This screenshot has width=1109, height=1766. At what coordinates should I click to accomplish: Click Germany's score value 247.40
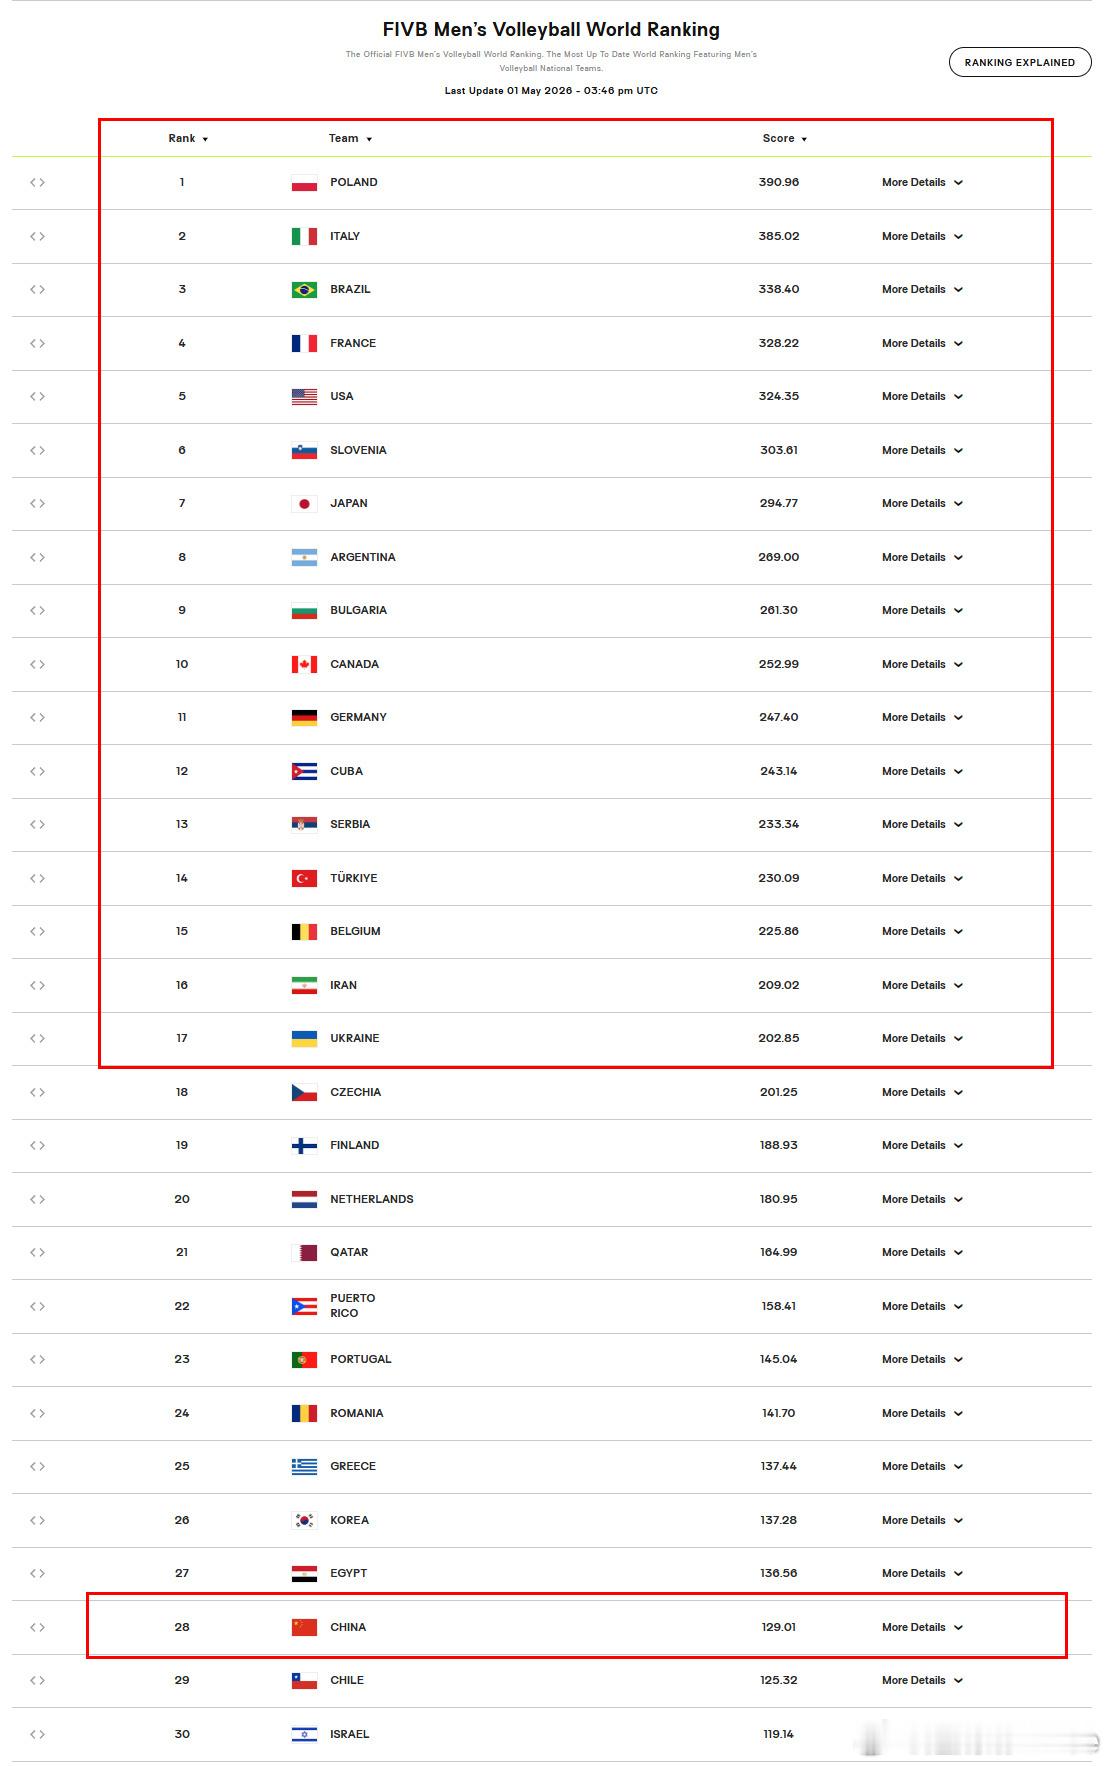tap(778, 717)
